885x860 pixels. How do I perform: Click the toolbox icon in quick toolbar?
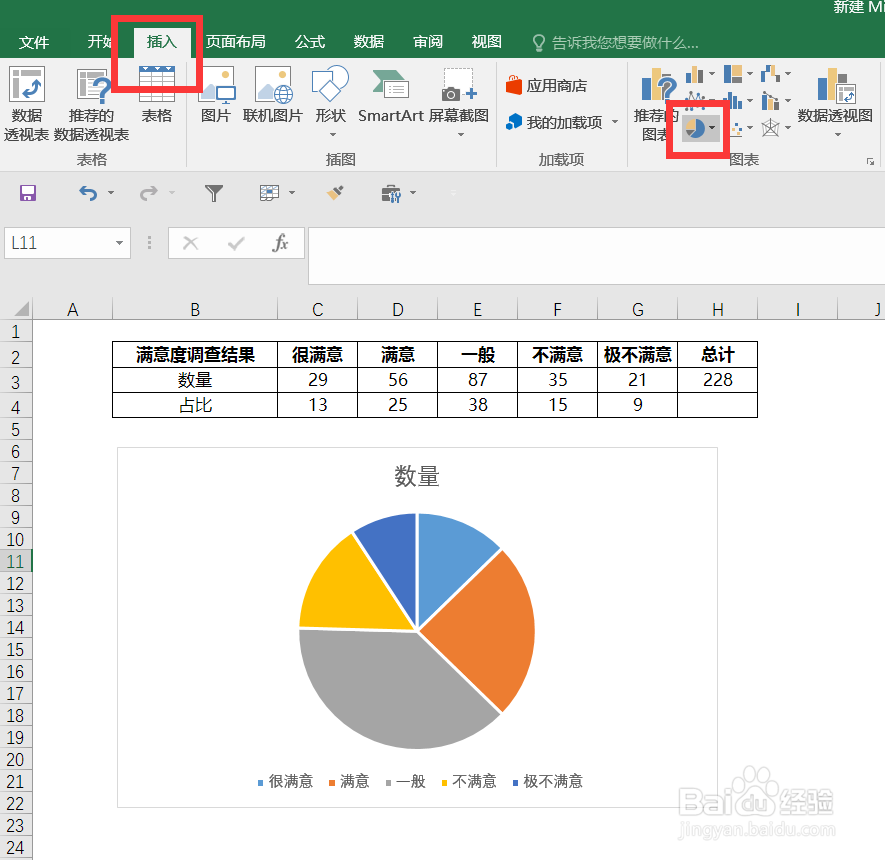click(391, 194)
